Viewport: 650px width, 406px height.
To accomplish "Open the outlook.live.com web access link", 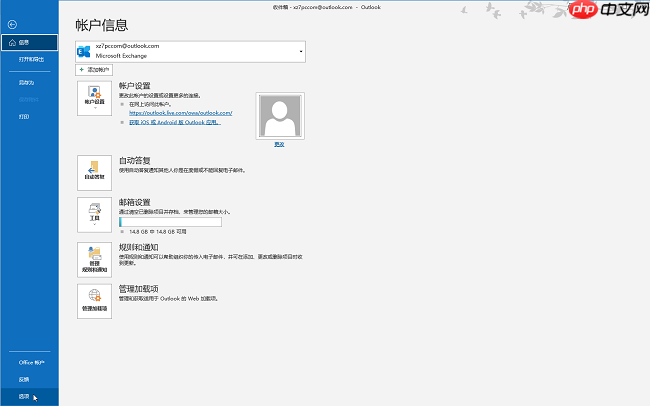I will click(181, 113).
